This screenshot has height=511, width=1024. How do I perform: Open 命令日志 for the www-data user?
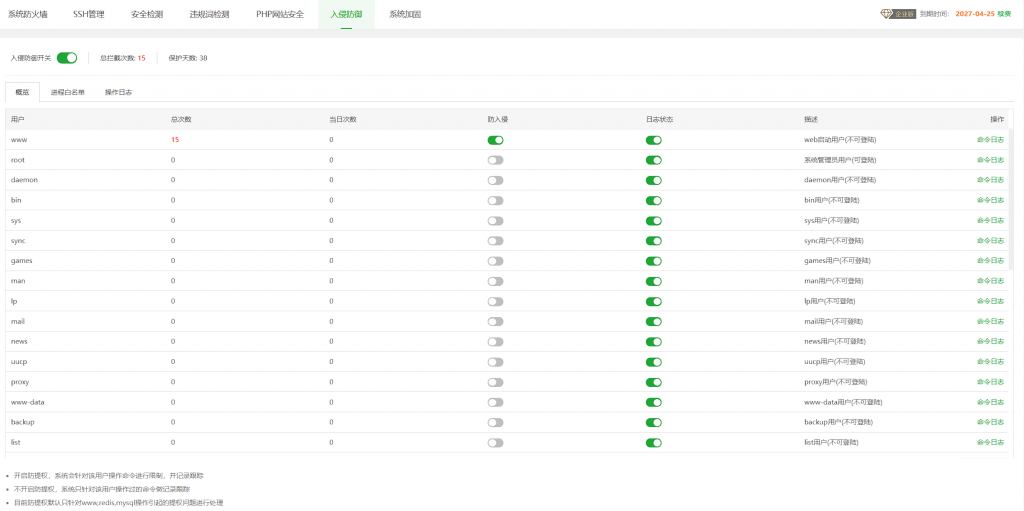point(990,402)
